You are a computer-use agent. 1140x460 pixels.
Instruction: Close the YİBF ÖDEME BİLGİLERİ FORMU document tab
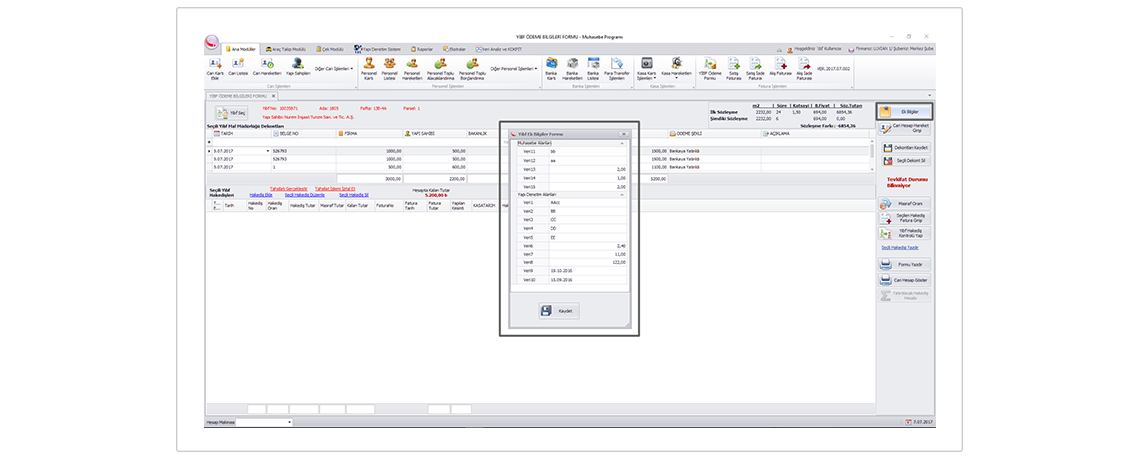point(274,96)
